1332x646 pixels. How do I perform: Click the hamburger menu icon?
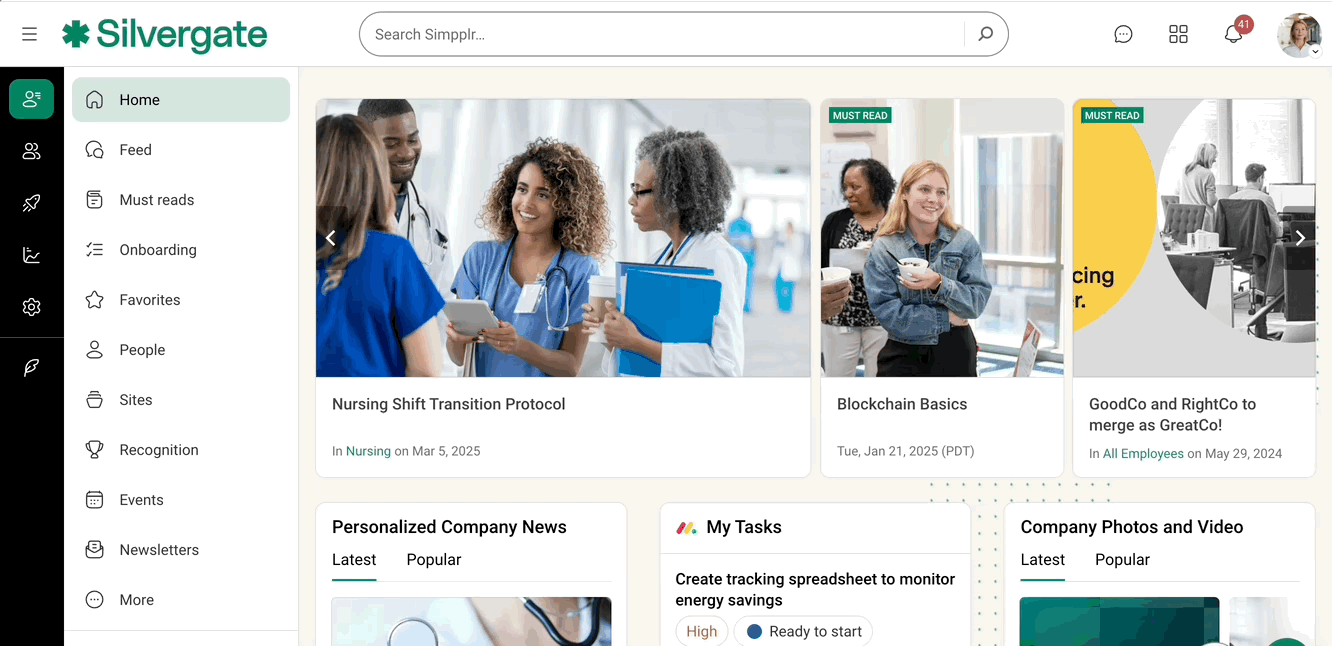(29, 34)
